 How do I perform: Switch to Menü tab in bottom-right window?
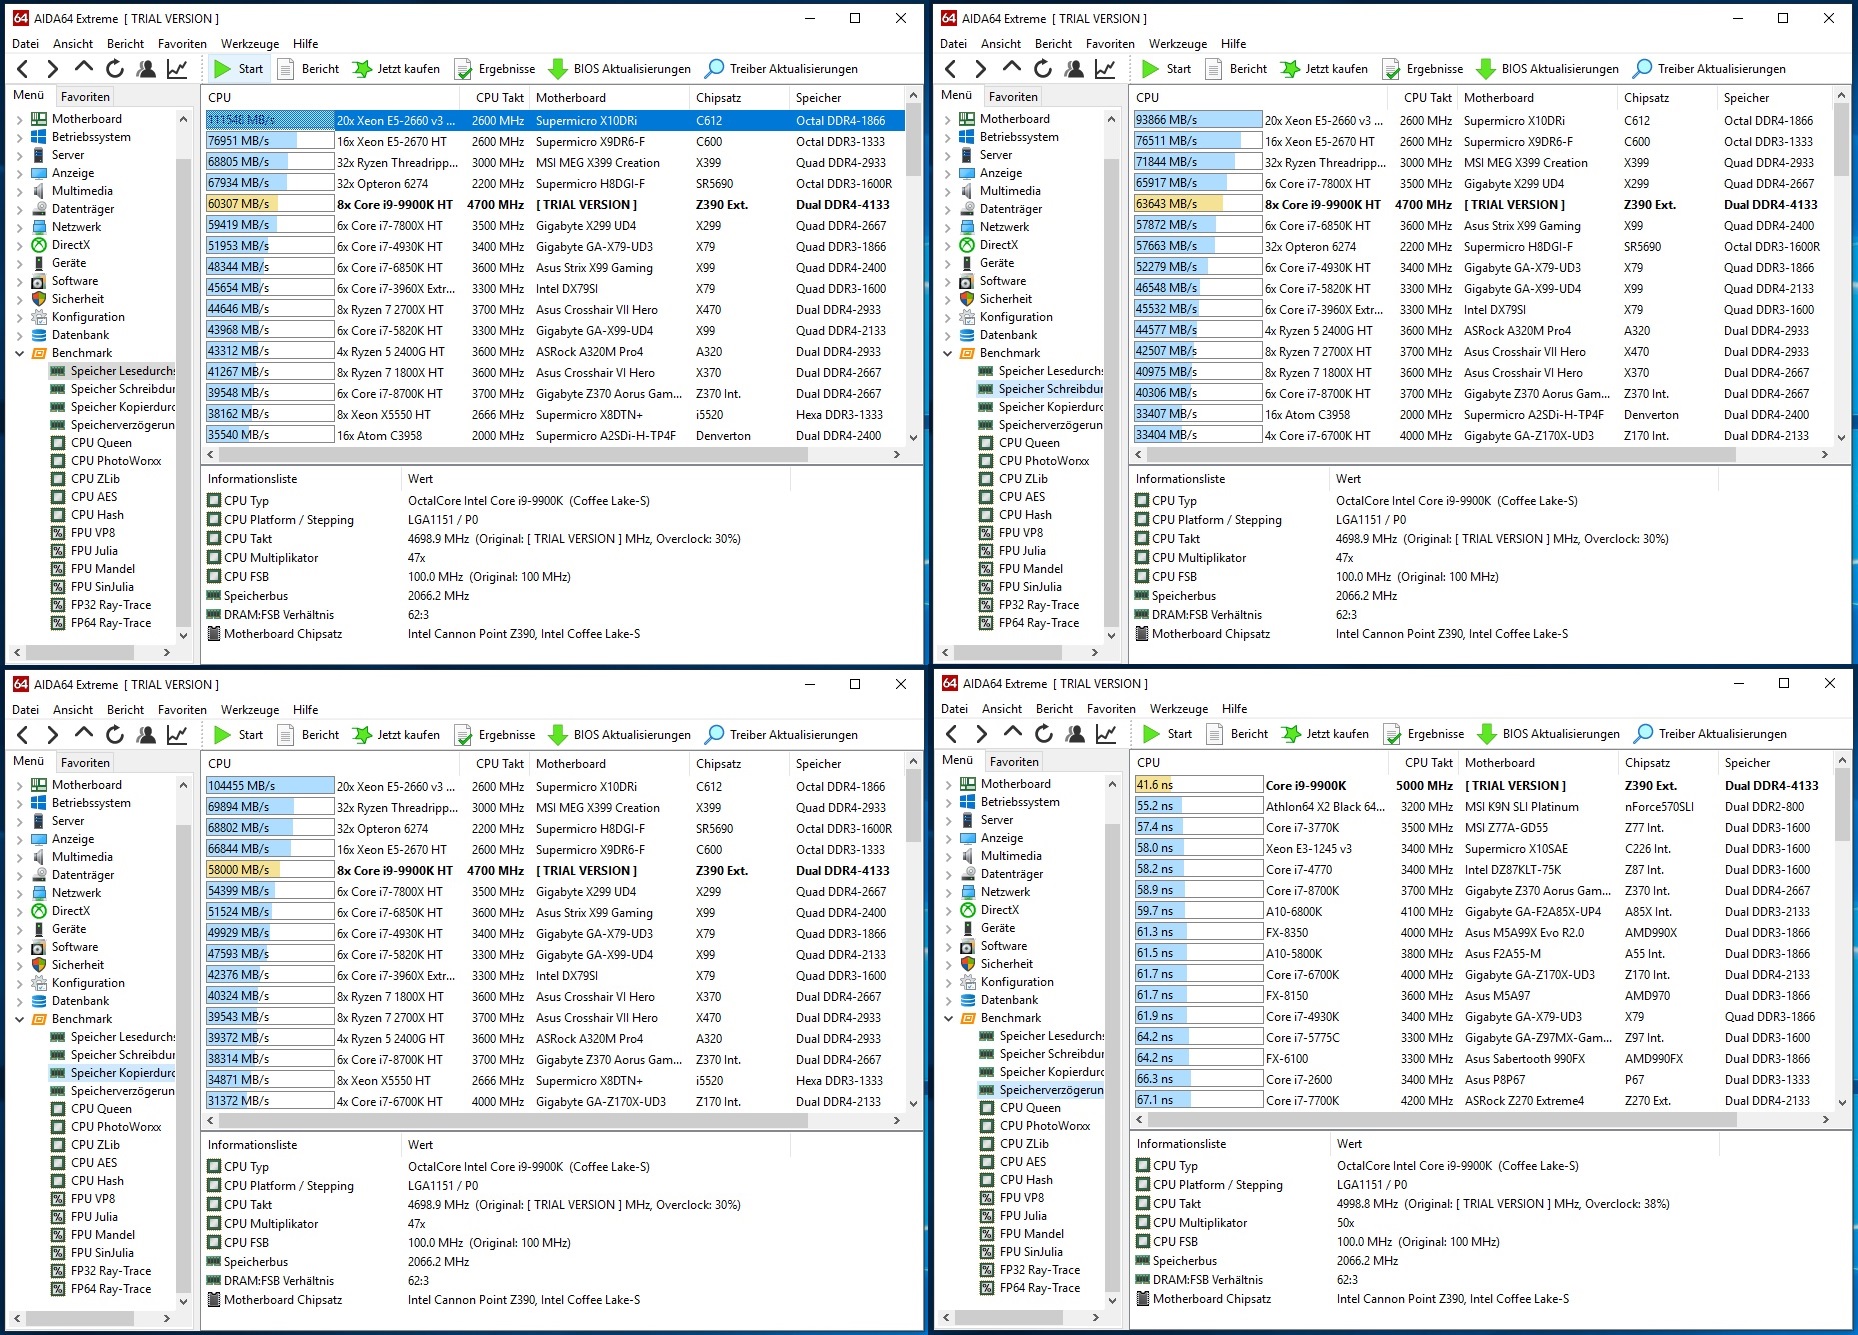tap(958, 760)
